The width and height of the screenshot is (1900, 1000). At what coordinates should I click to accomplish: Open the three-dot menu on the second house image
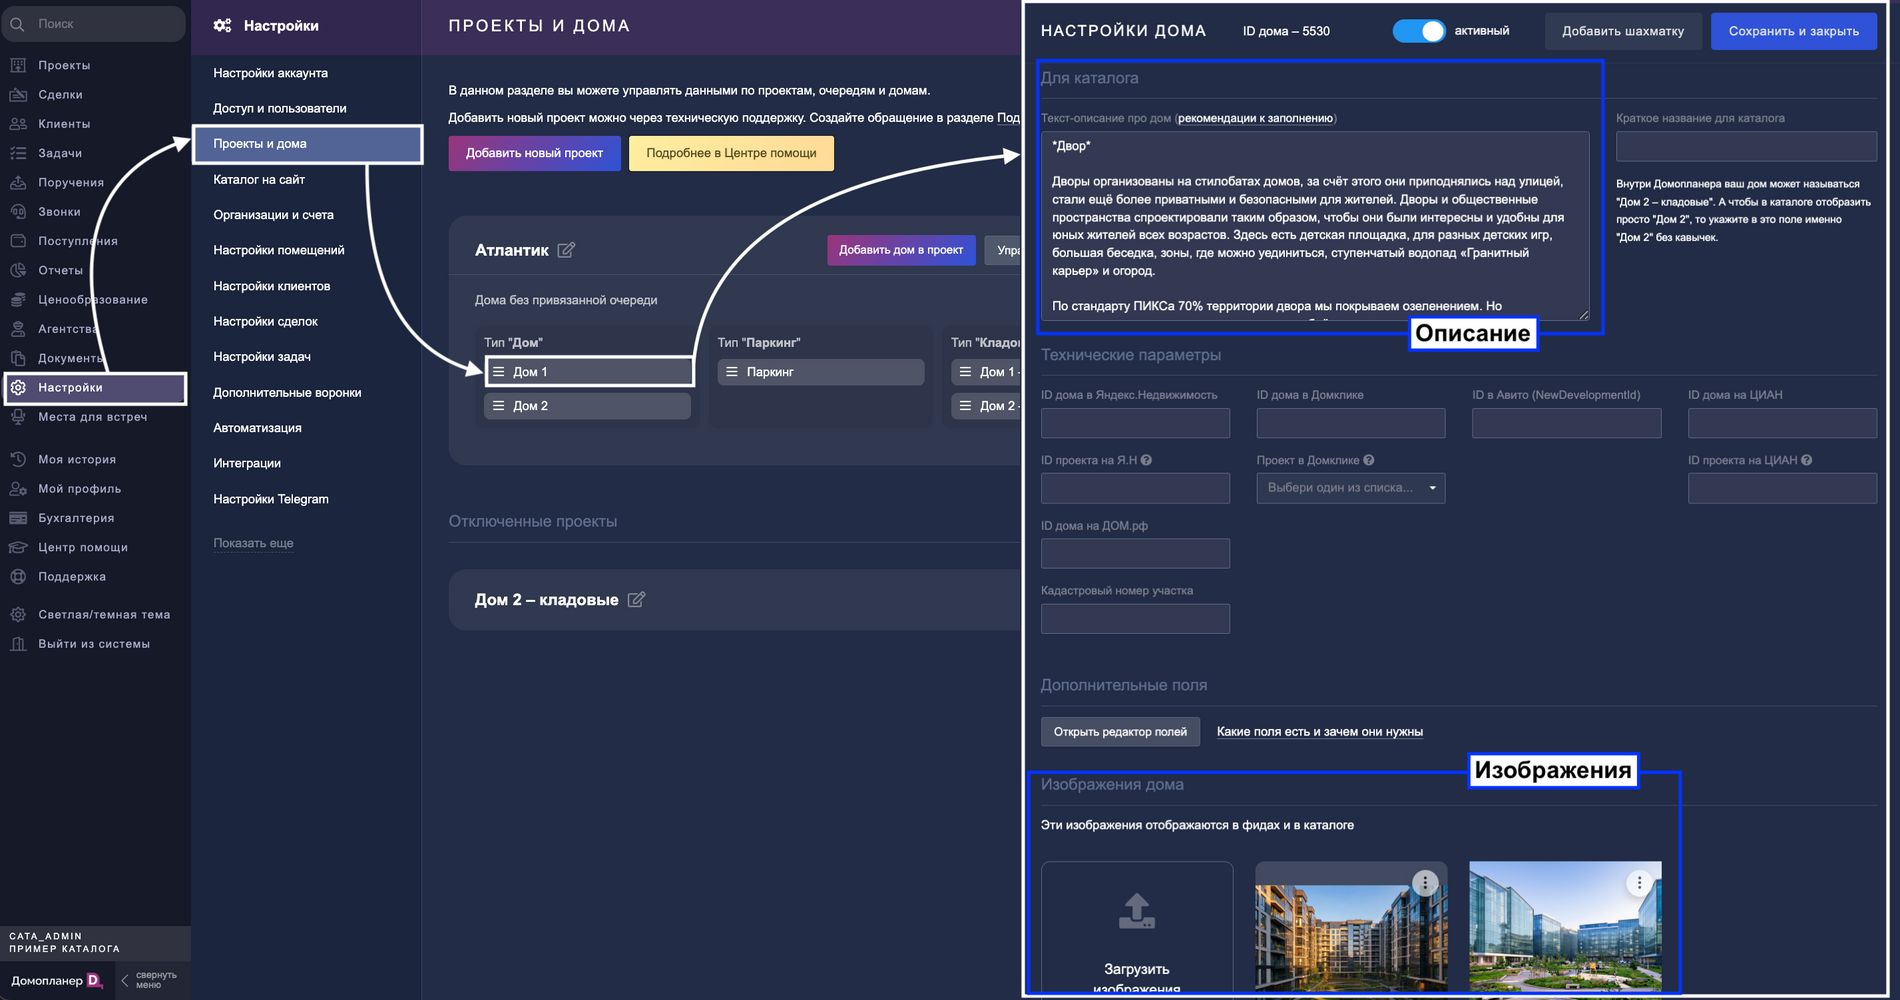(x=1639, y=883)
